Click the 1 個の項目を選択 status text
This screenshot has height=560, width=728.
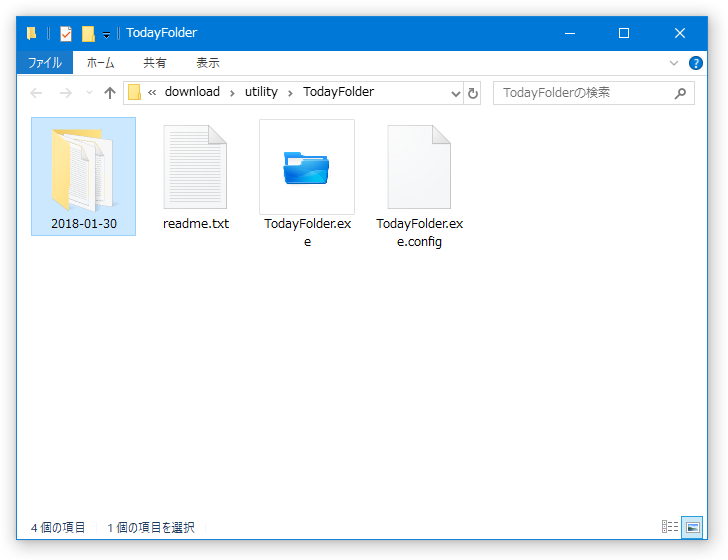point(151,527)
